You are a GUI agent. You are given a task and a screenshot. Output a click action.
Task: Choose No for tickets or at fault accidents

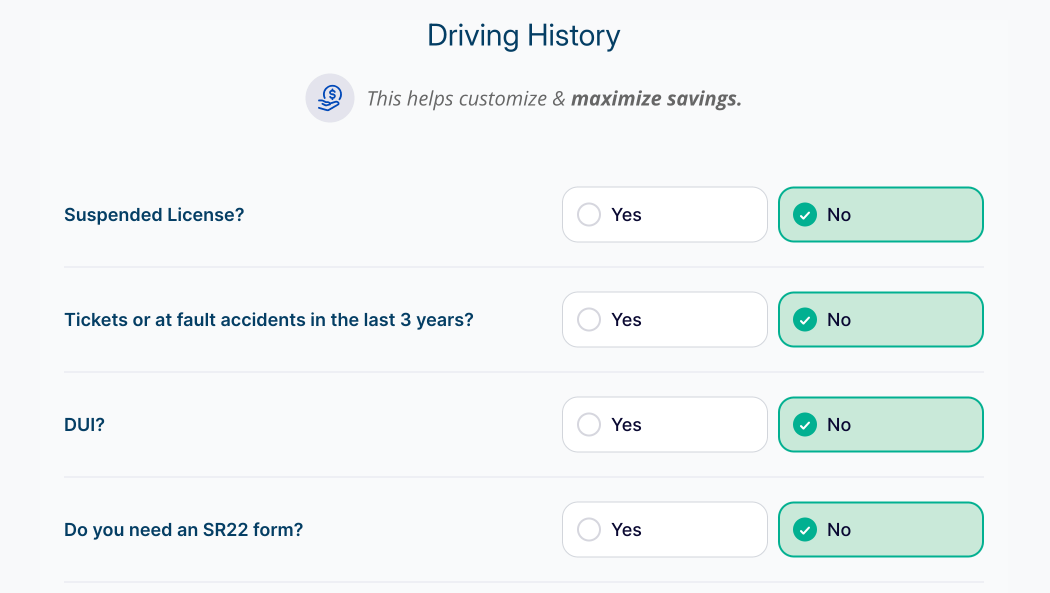(880, 320)
